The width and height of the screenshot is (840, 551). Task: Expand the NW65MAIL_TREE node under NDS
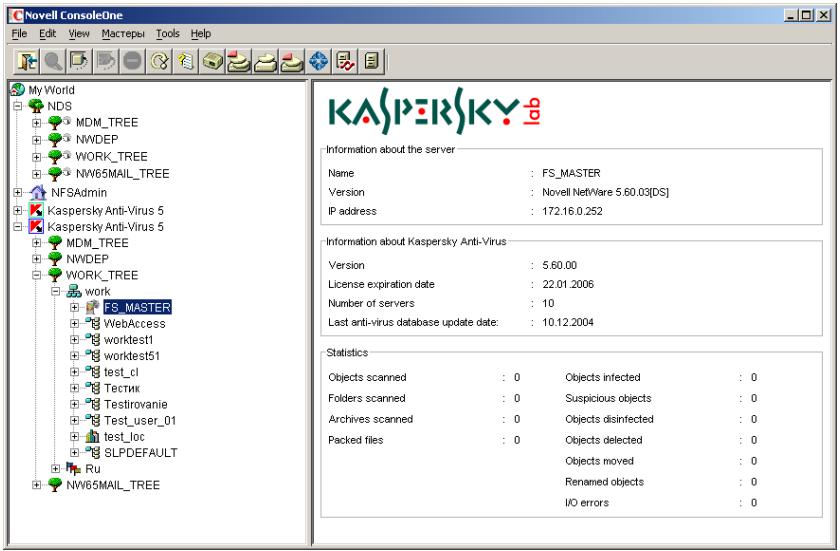tap(36, 174)
